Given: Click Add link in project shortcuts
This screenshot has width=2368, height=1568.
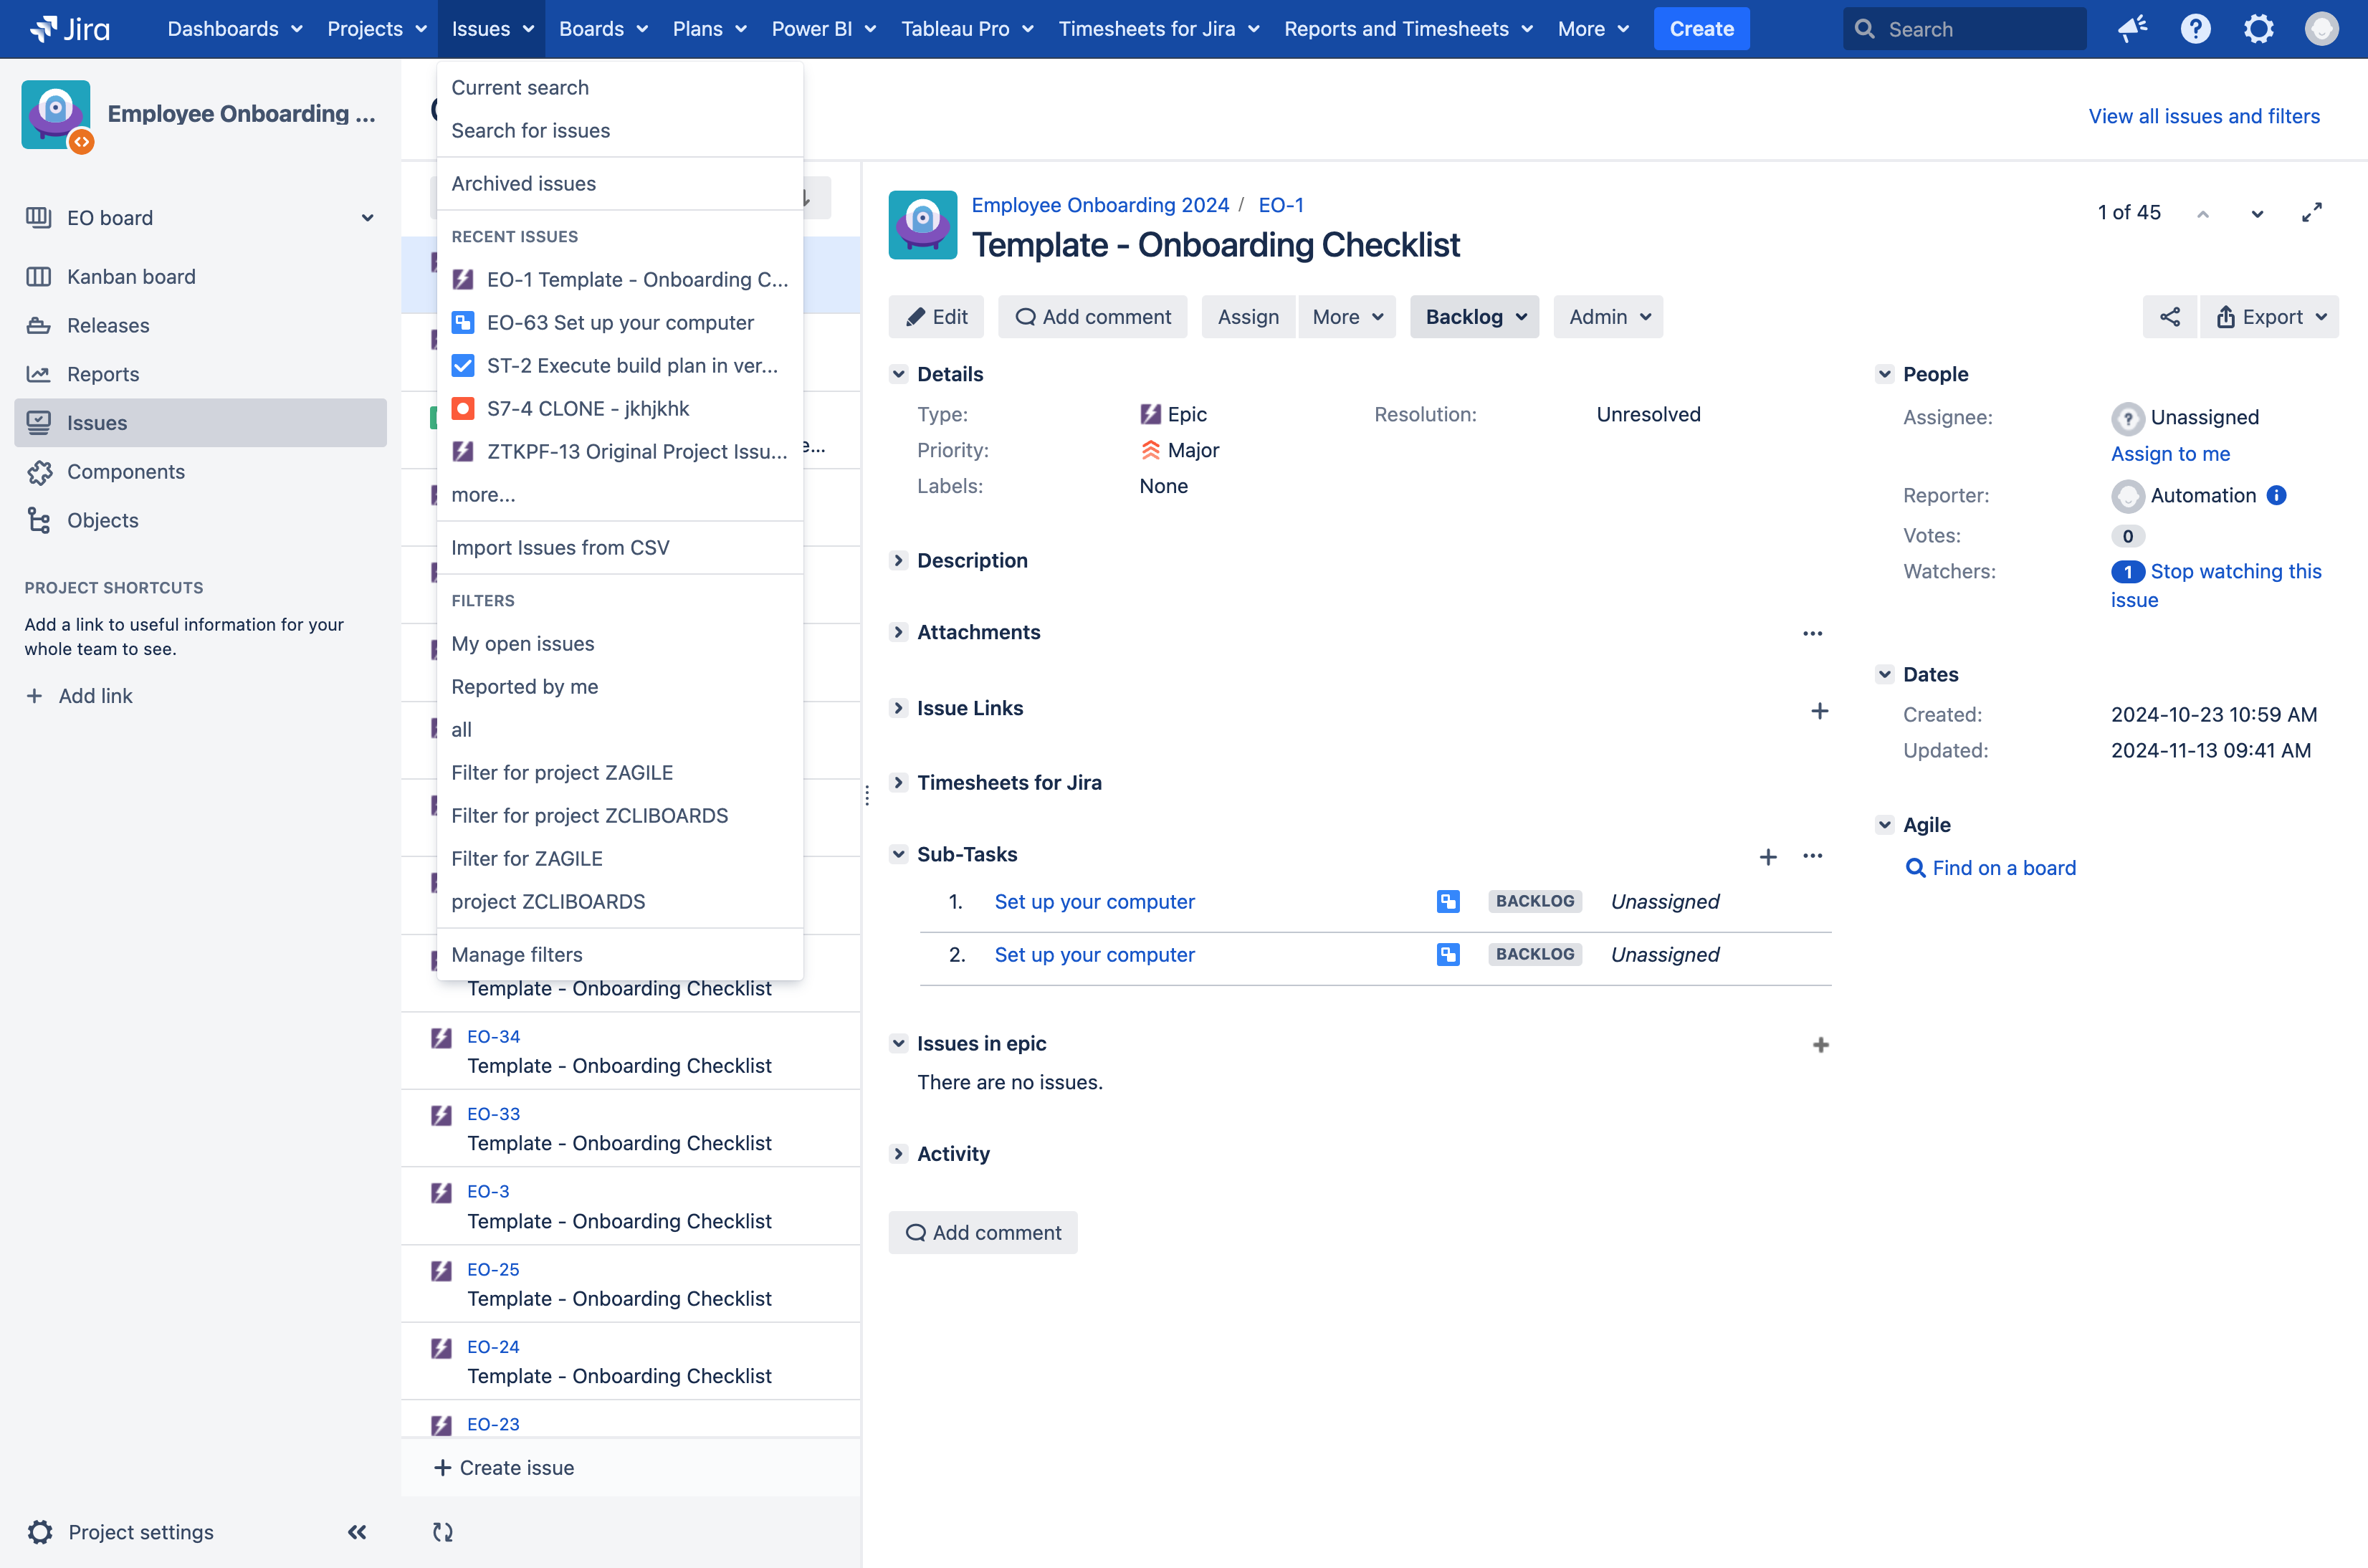Looking at the screenshot, I should coord(79,696).
